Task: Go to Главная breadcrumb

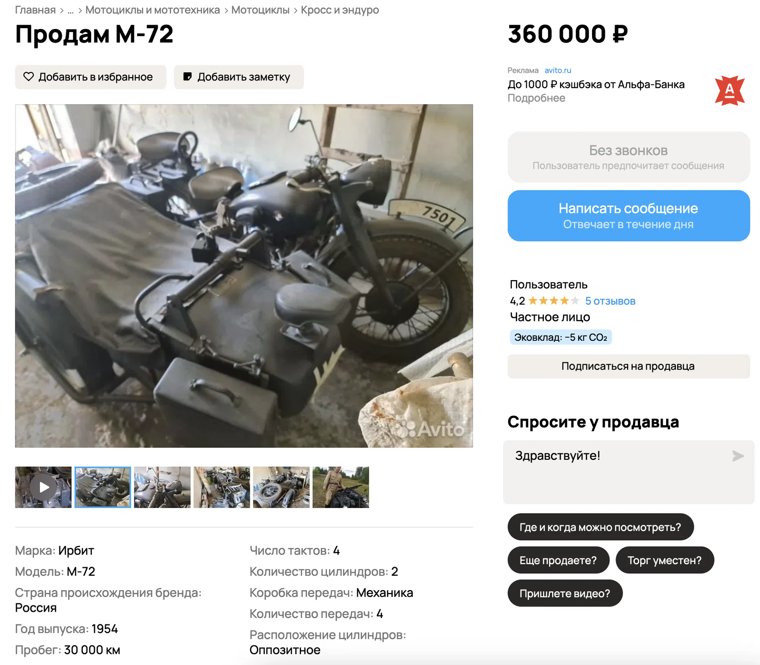Action: pyautogui.click(x=35, y=10)
